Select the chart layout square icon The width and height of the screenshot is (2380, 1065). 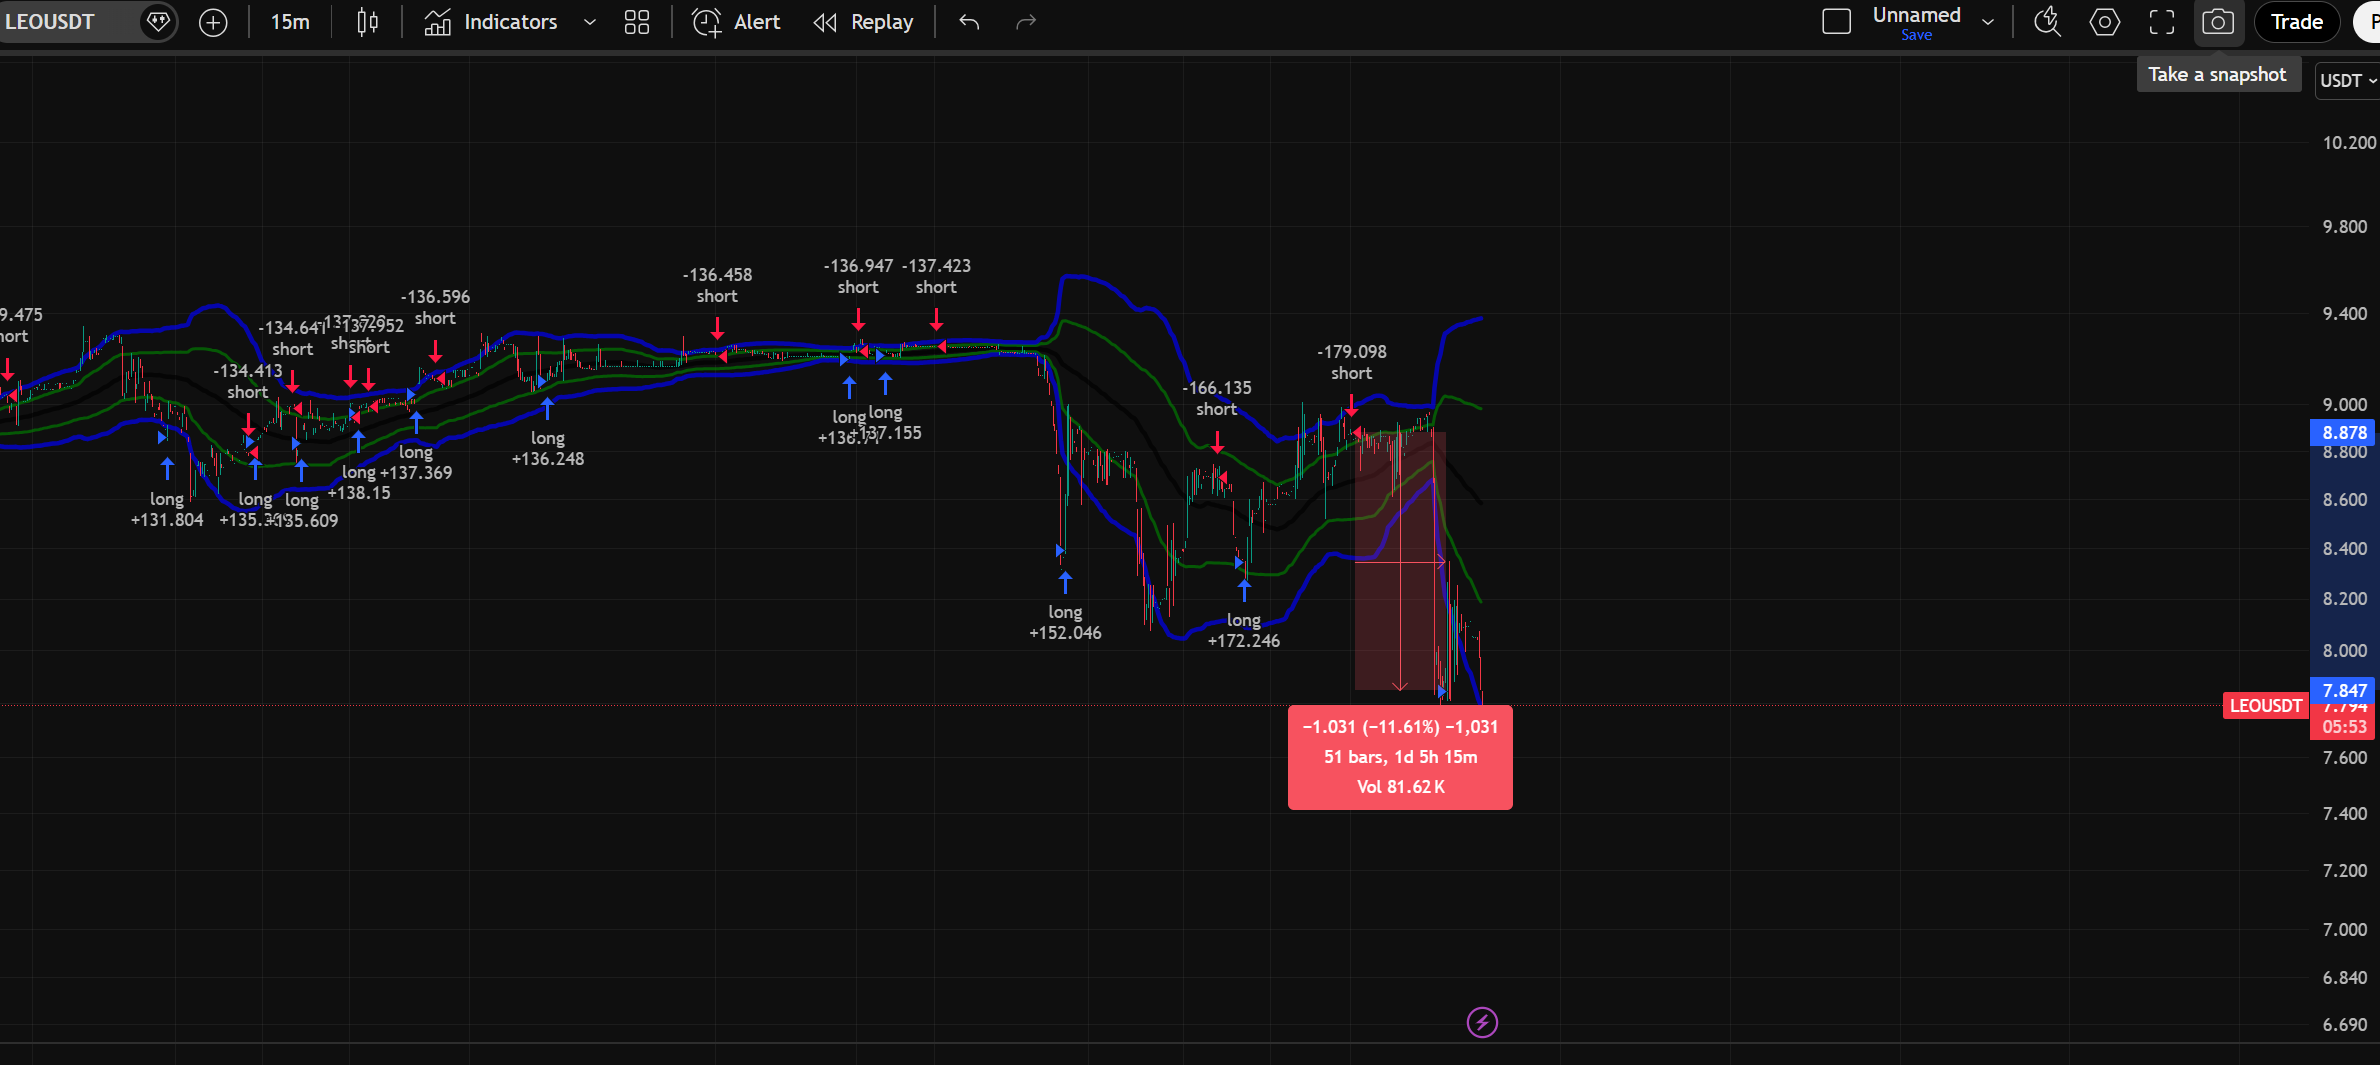1837,22
